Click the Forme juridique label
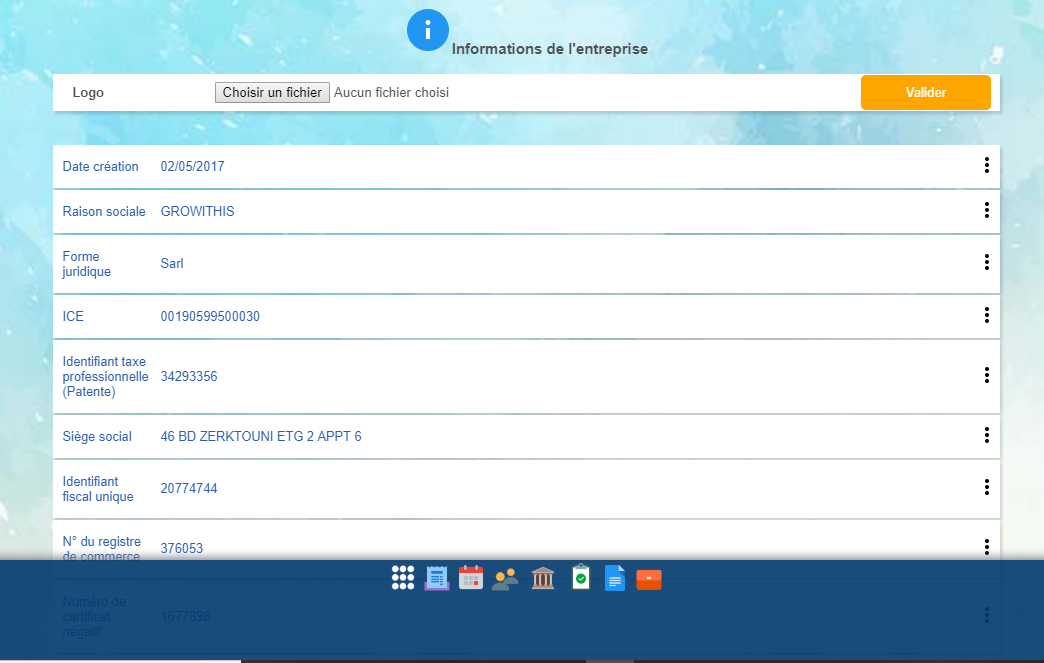The width and height of the screenshot is (1044, 663). [87, 264]
